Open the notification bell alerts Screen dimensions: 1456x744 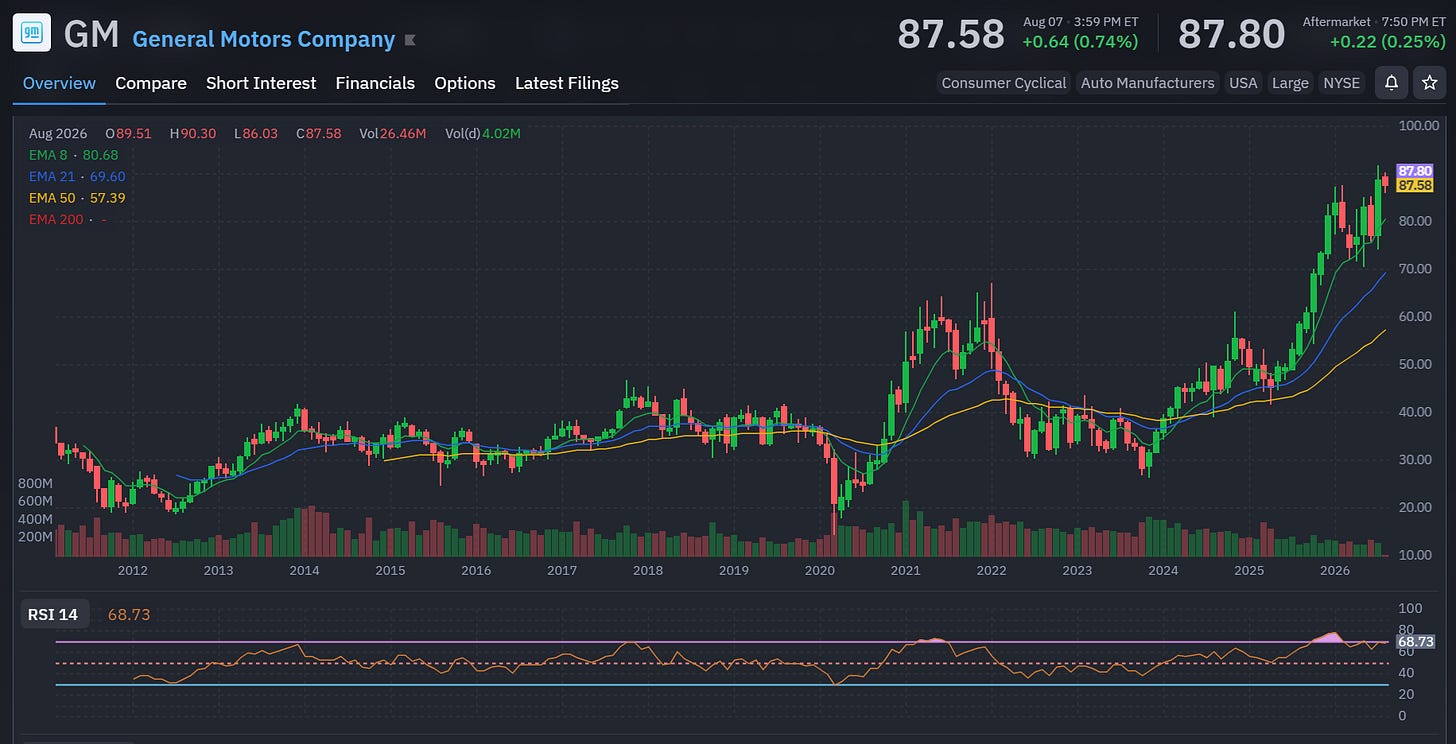(1391, 83)
